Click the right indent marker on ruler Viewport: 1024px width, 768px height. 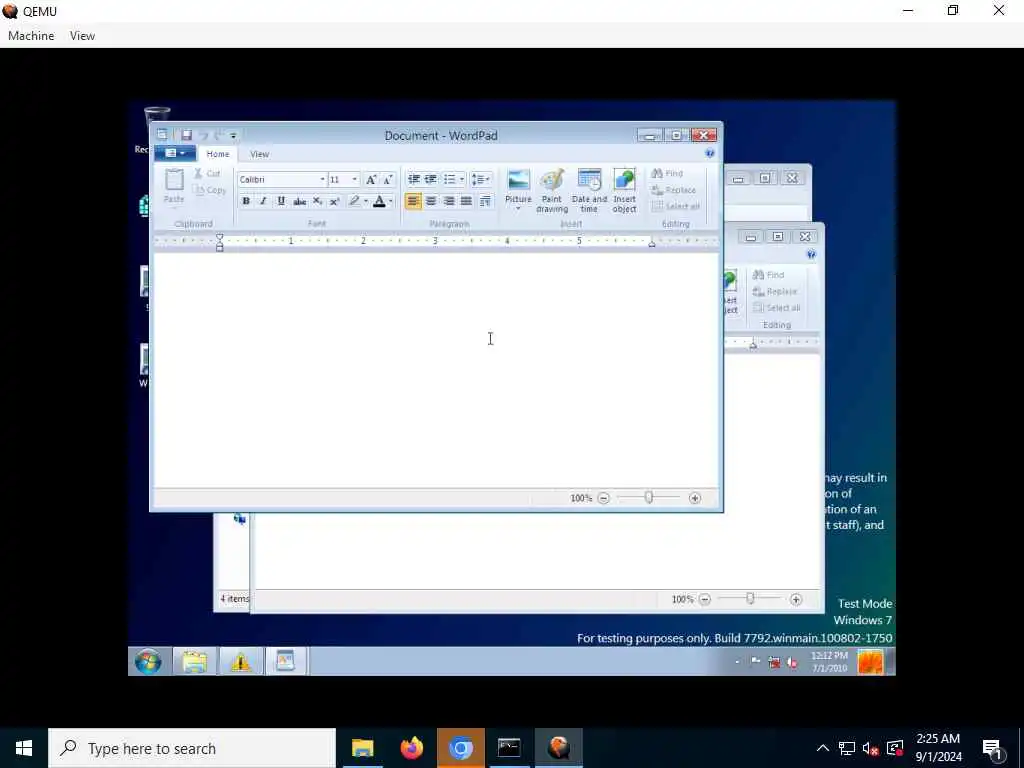[x=652, y=244]
